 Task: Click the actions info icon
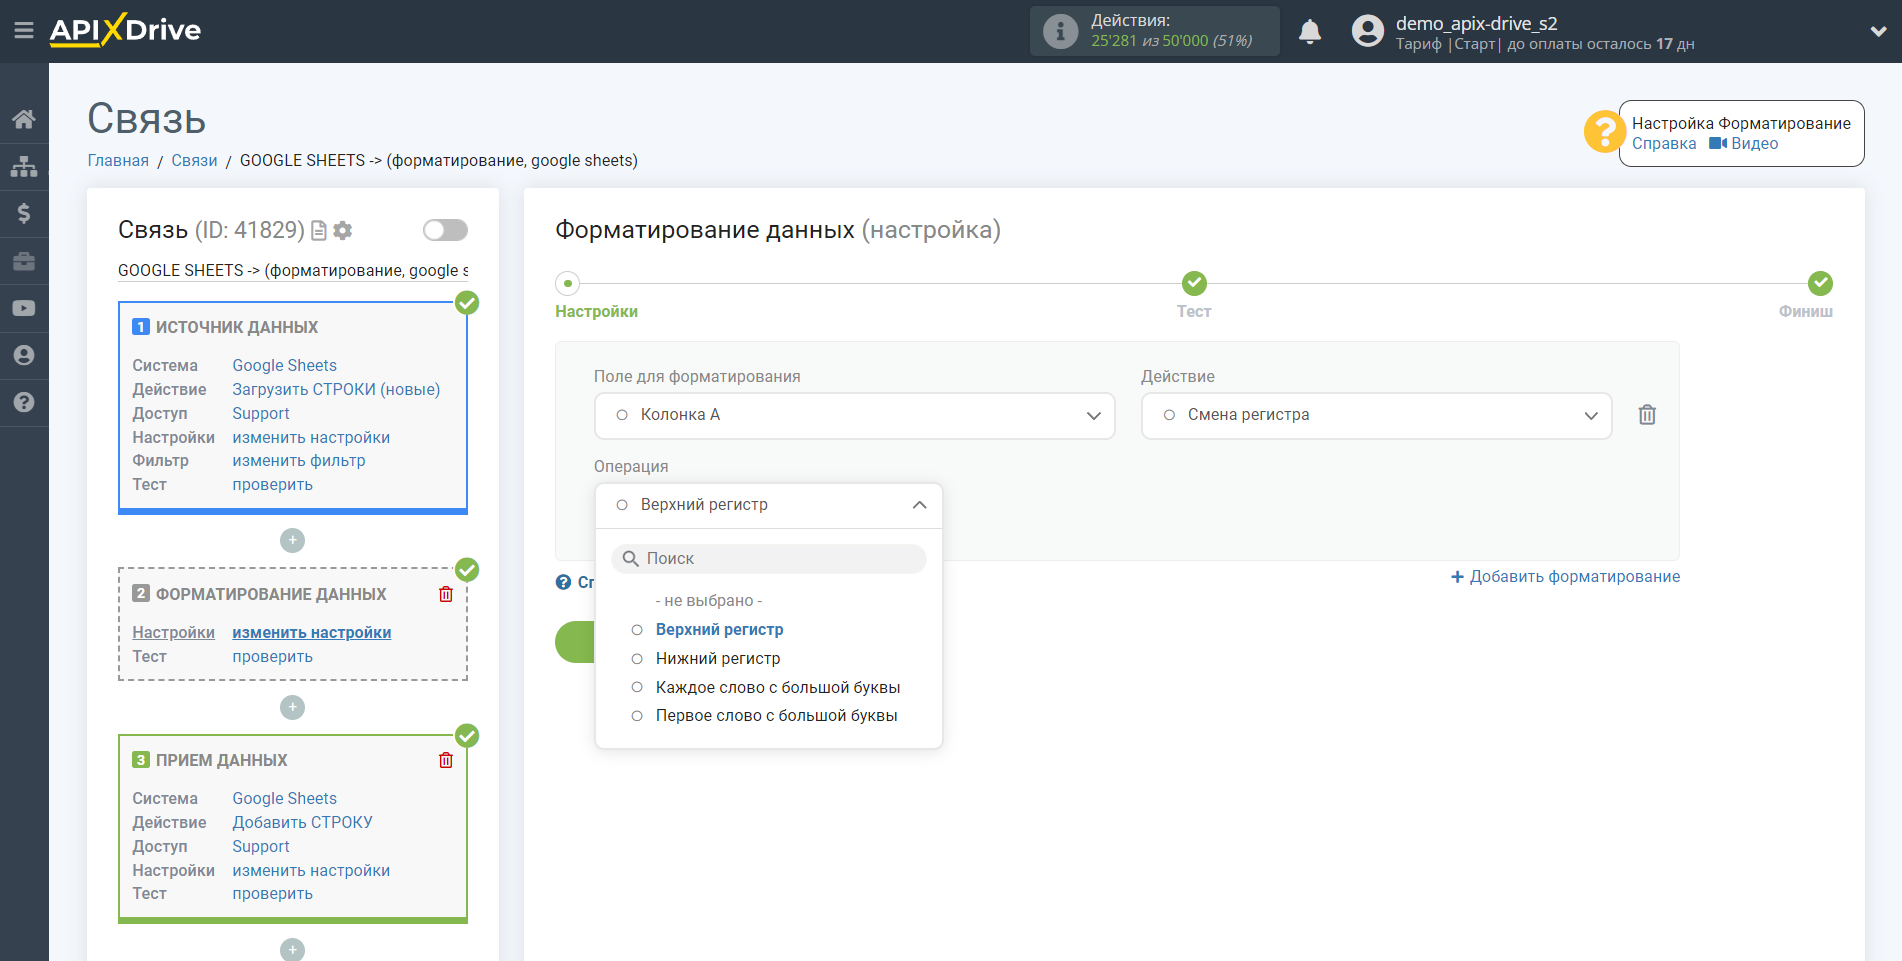(1060, 31)
